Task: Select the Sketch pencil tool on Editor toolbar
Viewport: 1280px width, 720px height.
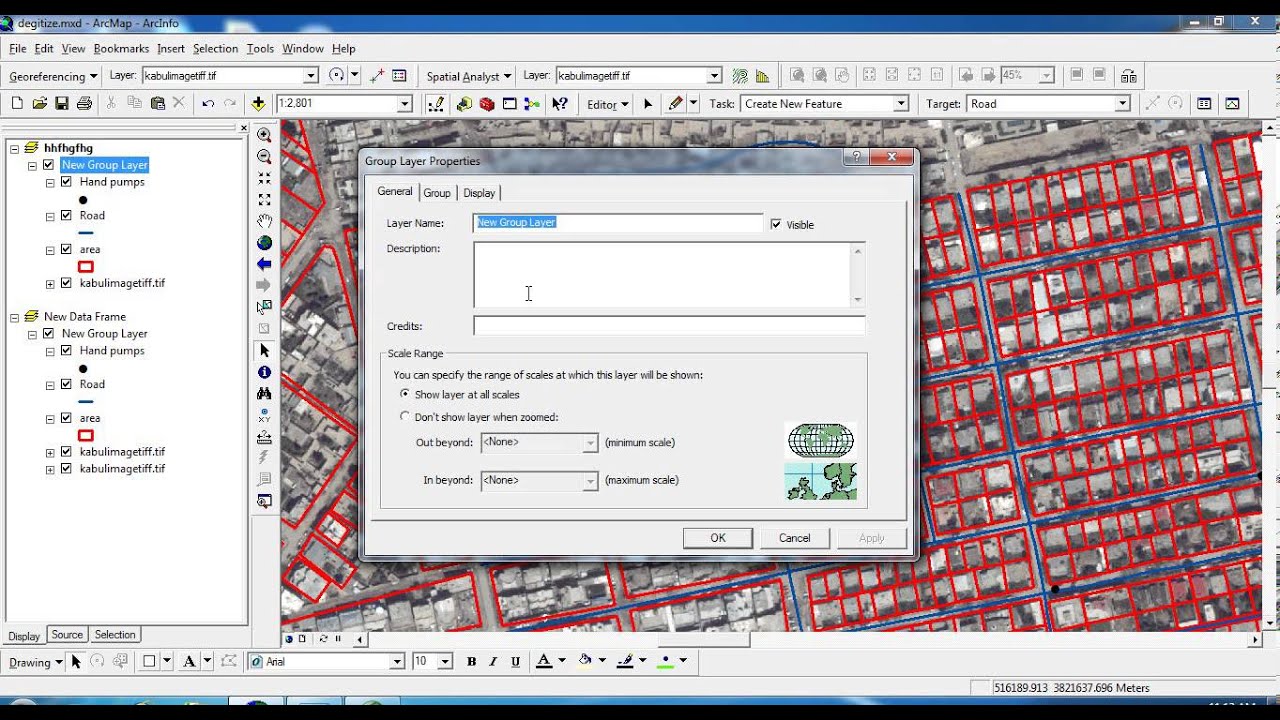Action: (x=675, y=103)
